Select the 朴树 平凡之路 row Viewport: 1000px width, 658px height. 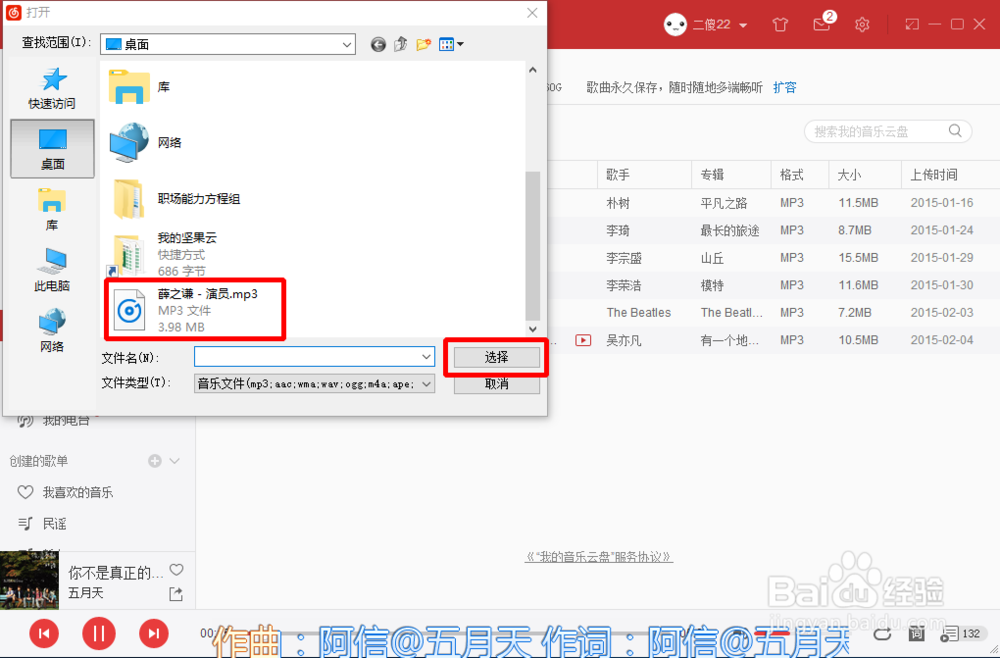(774, 203)
